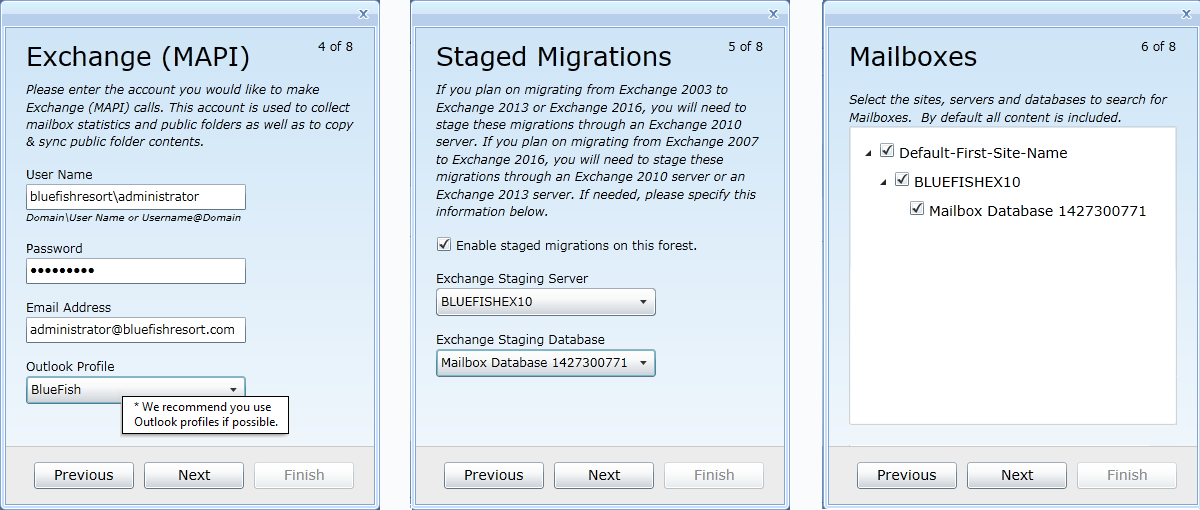Close the Exchange (MAPI) wizard window

[x=363, y=13]
